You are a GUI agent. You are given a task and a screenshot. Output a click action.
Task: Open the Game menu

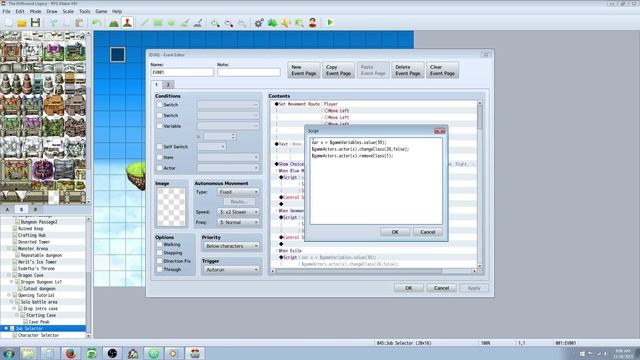coord(101,11)
